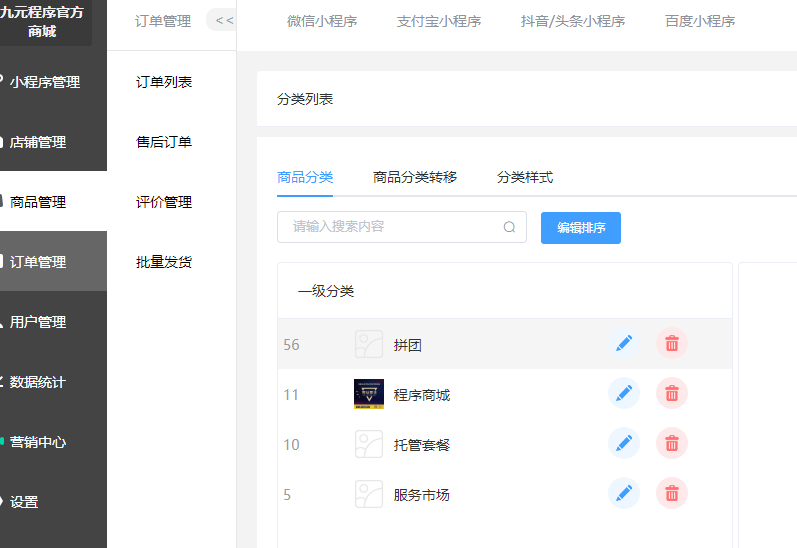Open 售后订单 in the submenu

click(x=164, y=142)
